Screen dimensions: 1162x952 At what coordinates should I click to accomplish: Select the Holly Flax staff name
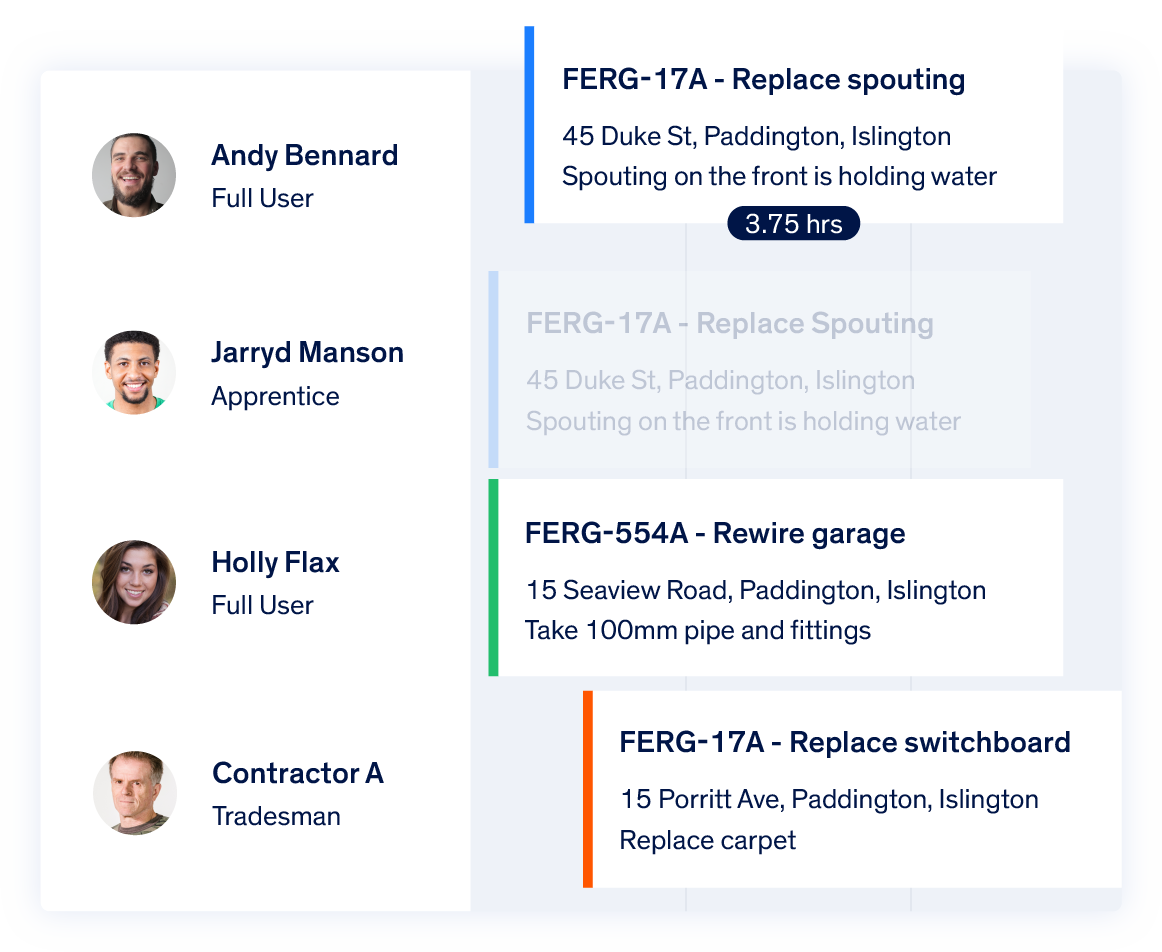point(275,563)
